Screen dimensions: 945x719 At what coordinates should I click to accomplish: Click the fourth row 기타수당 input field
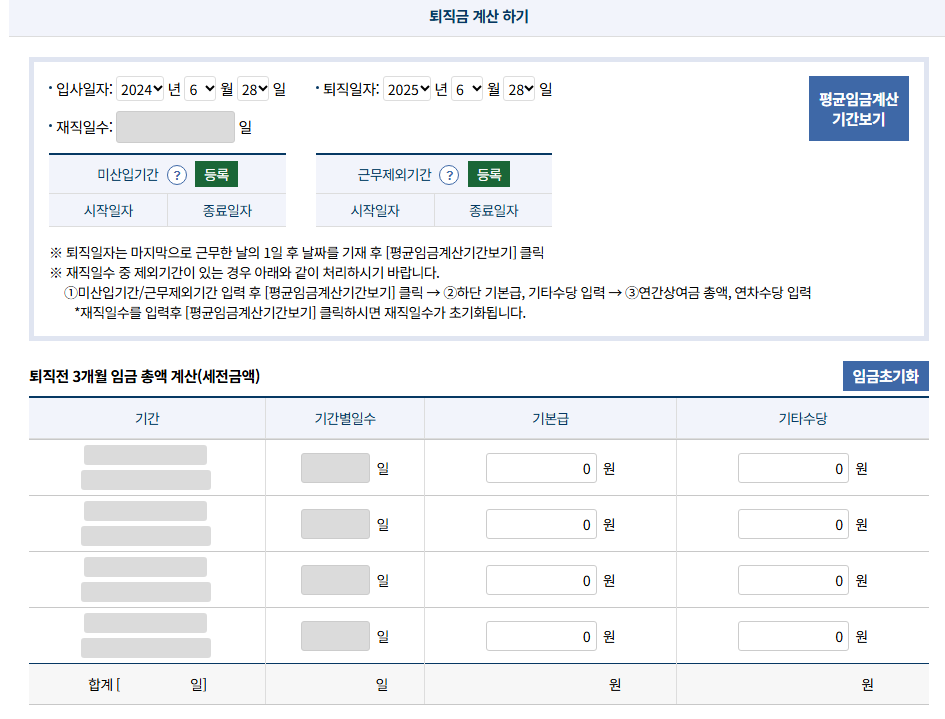tap(792, 635)
